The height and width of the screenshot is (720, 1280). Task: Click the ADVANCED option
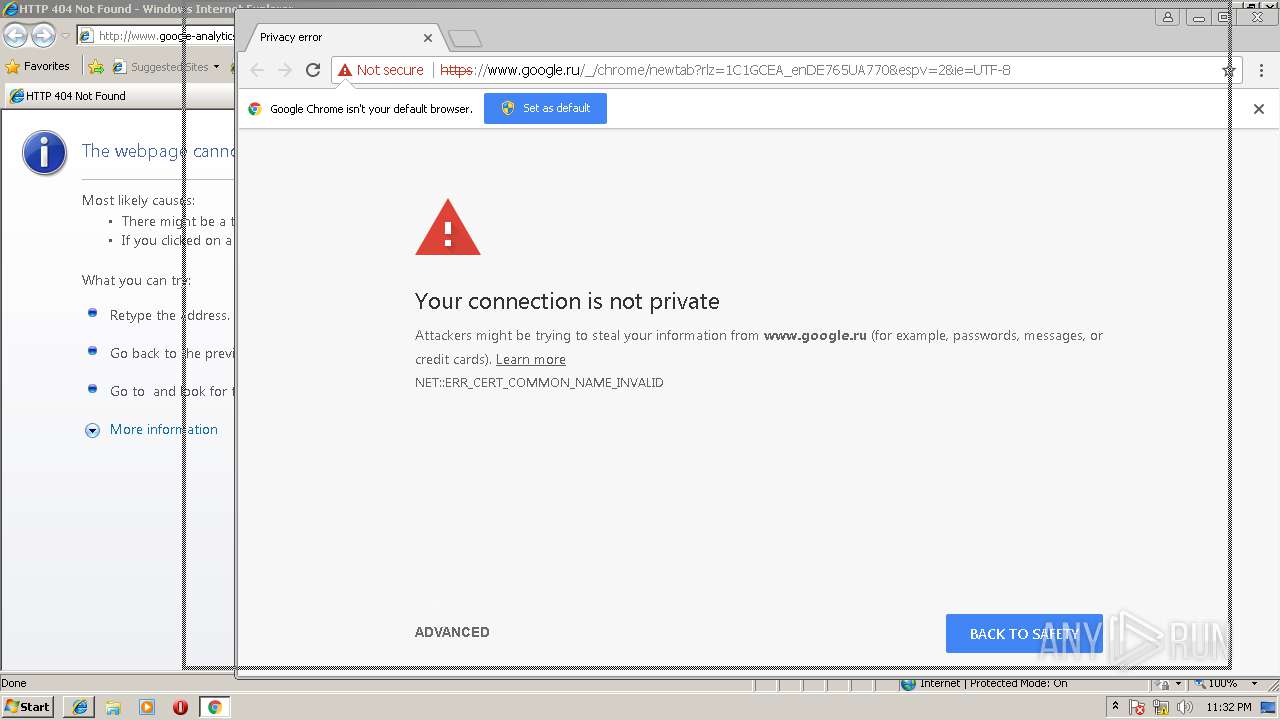click(452, 632)
